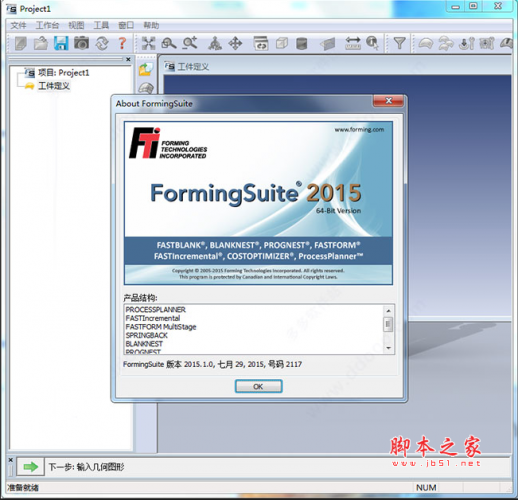Close the next-step bar with its X
The height and width of the screenshot is (500, 518).
(x=10, y=460)
